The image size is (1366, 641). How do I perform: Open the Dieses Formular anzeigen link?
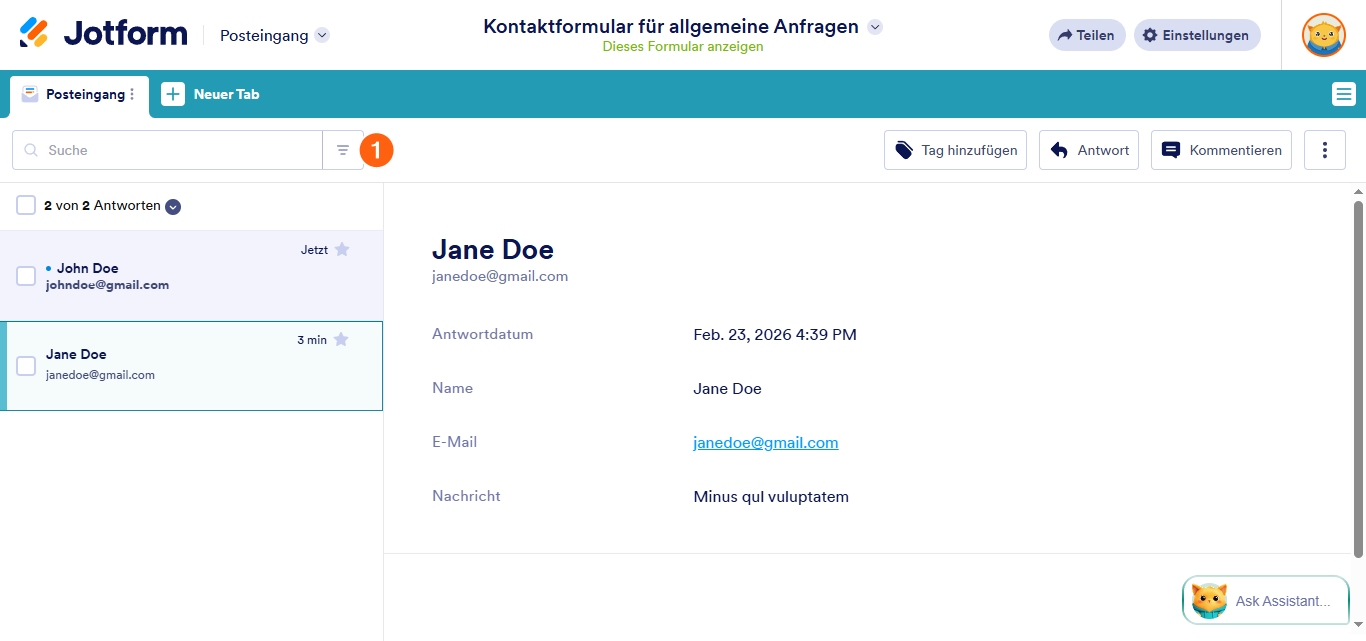(682, 46)
